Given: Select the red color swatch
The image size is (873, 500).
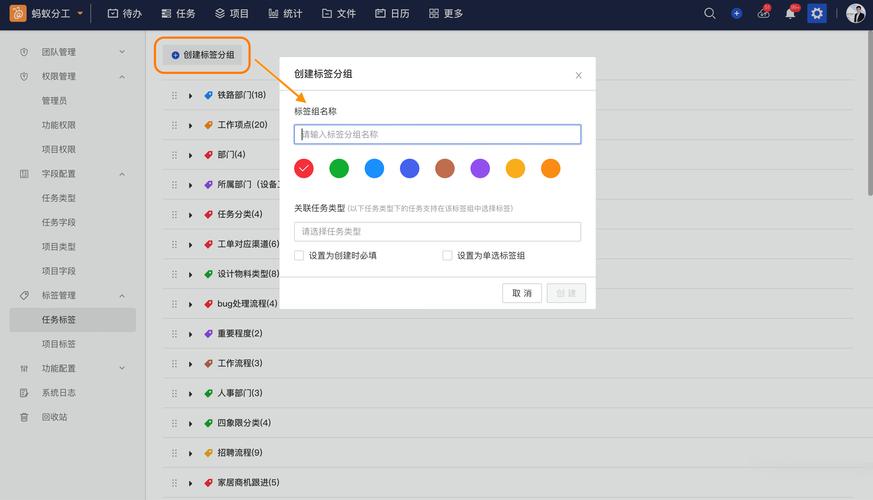Looking at the screenshot, I should click(x=303, y=168).
